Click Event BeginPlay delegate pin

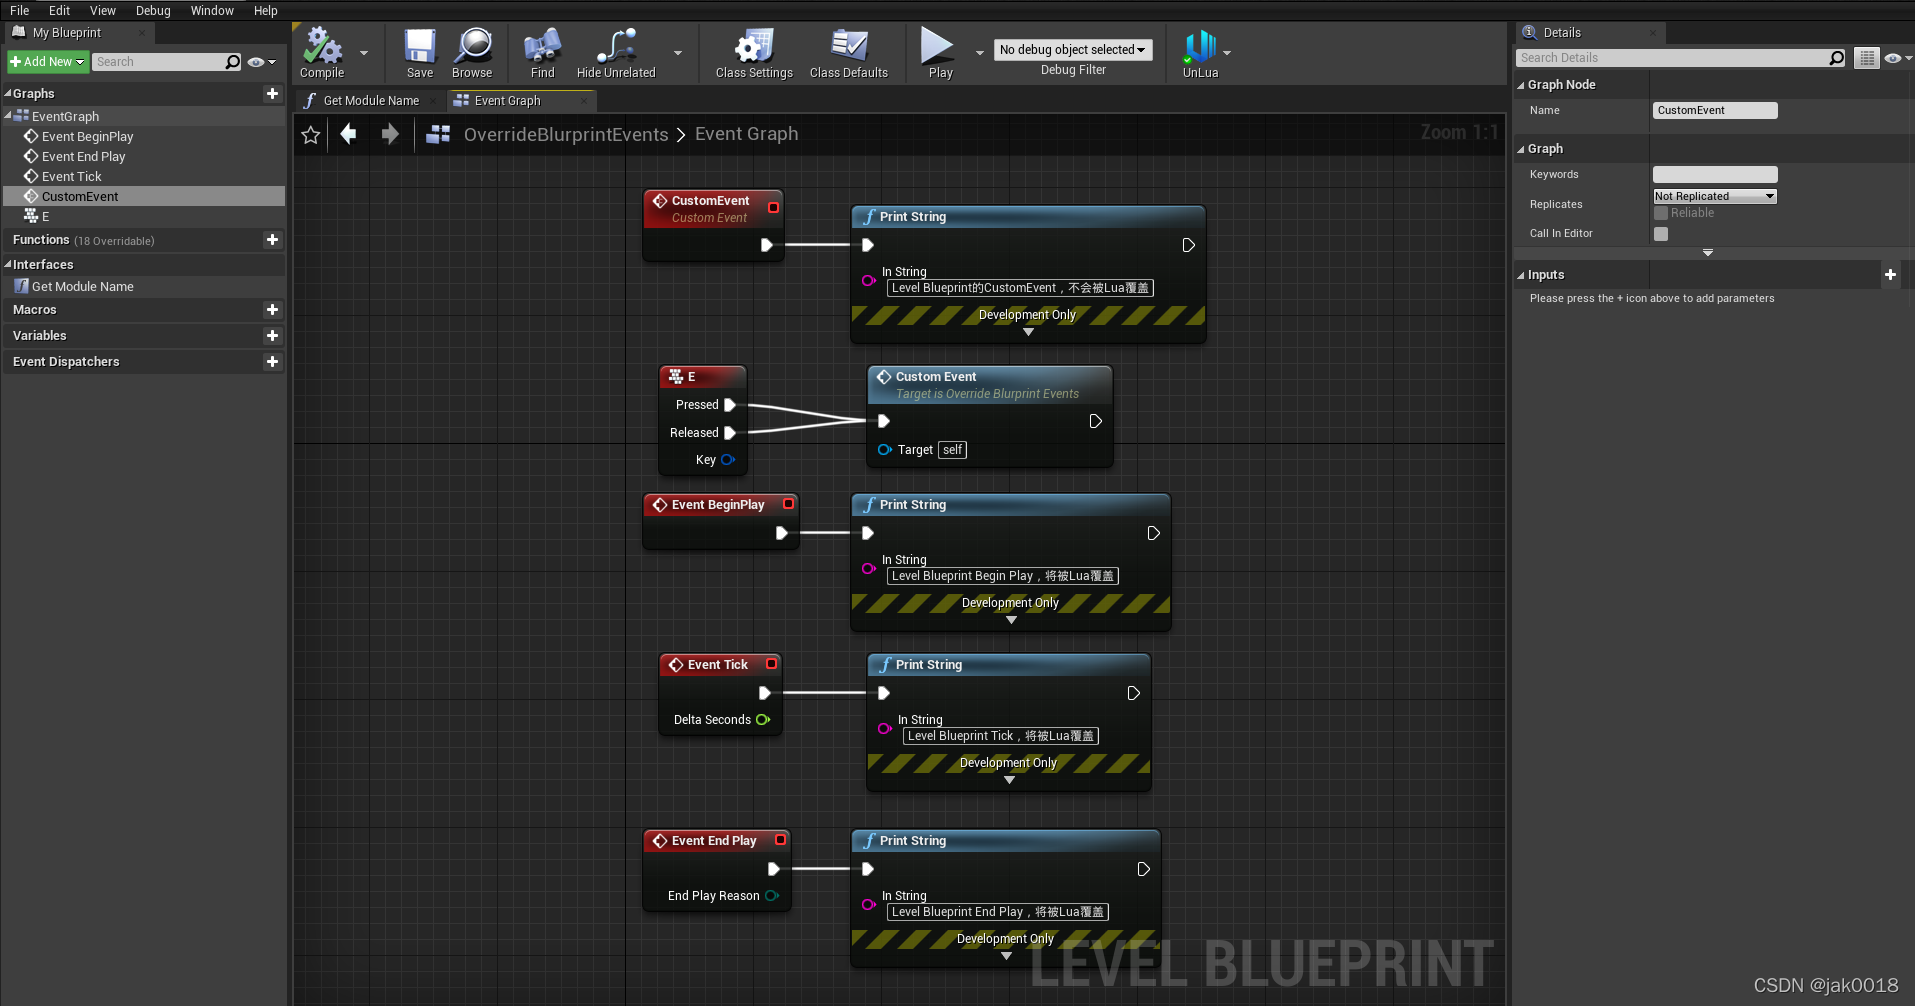[788, 504]
